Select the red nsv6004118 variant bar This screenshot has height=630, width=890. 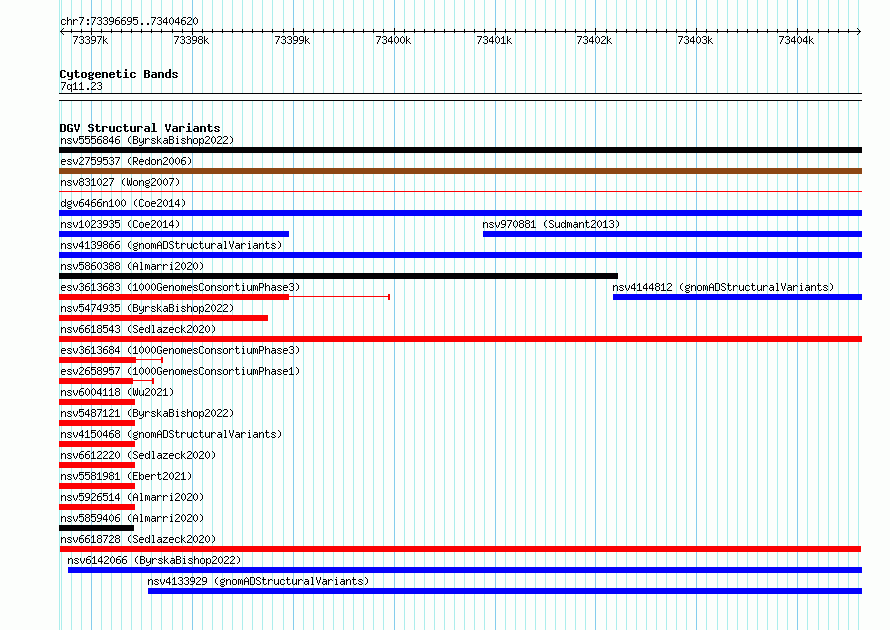pyautogui.click(x=97, y=402)
